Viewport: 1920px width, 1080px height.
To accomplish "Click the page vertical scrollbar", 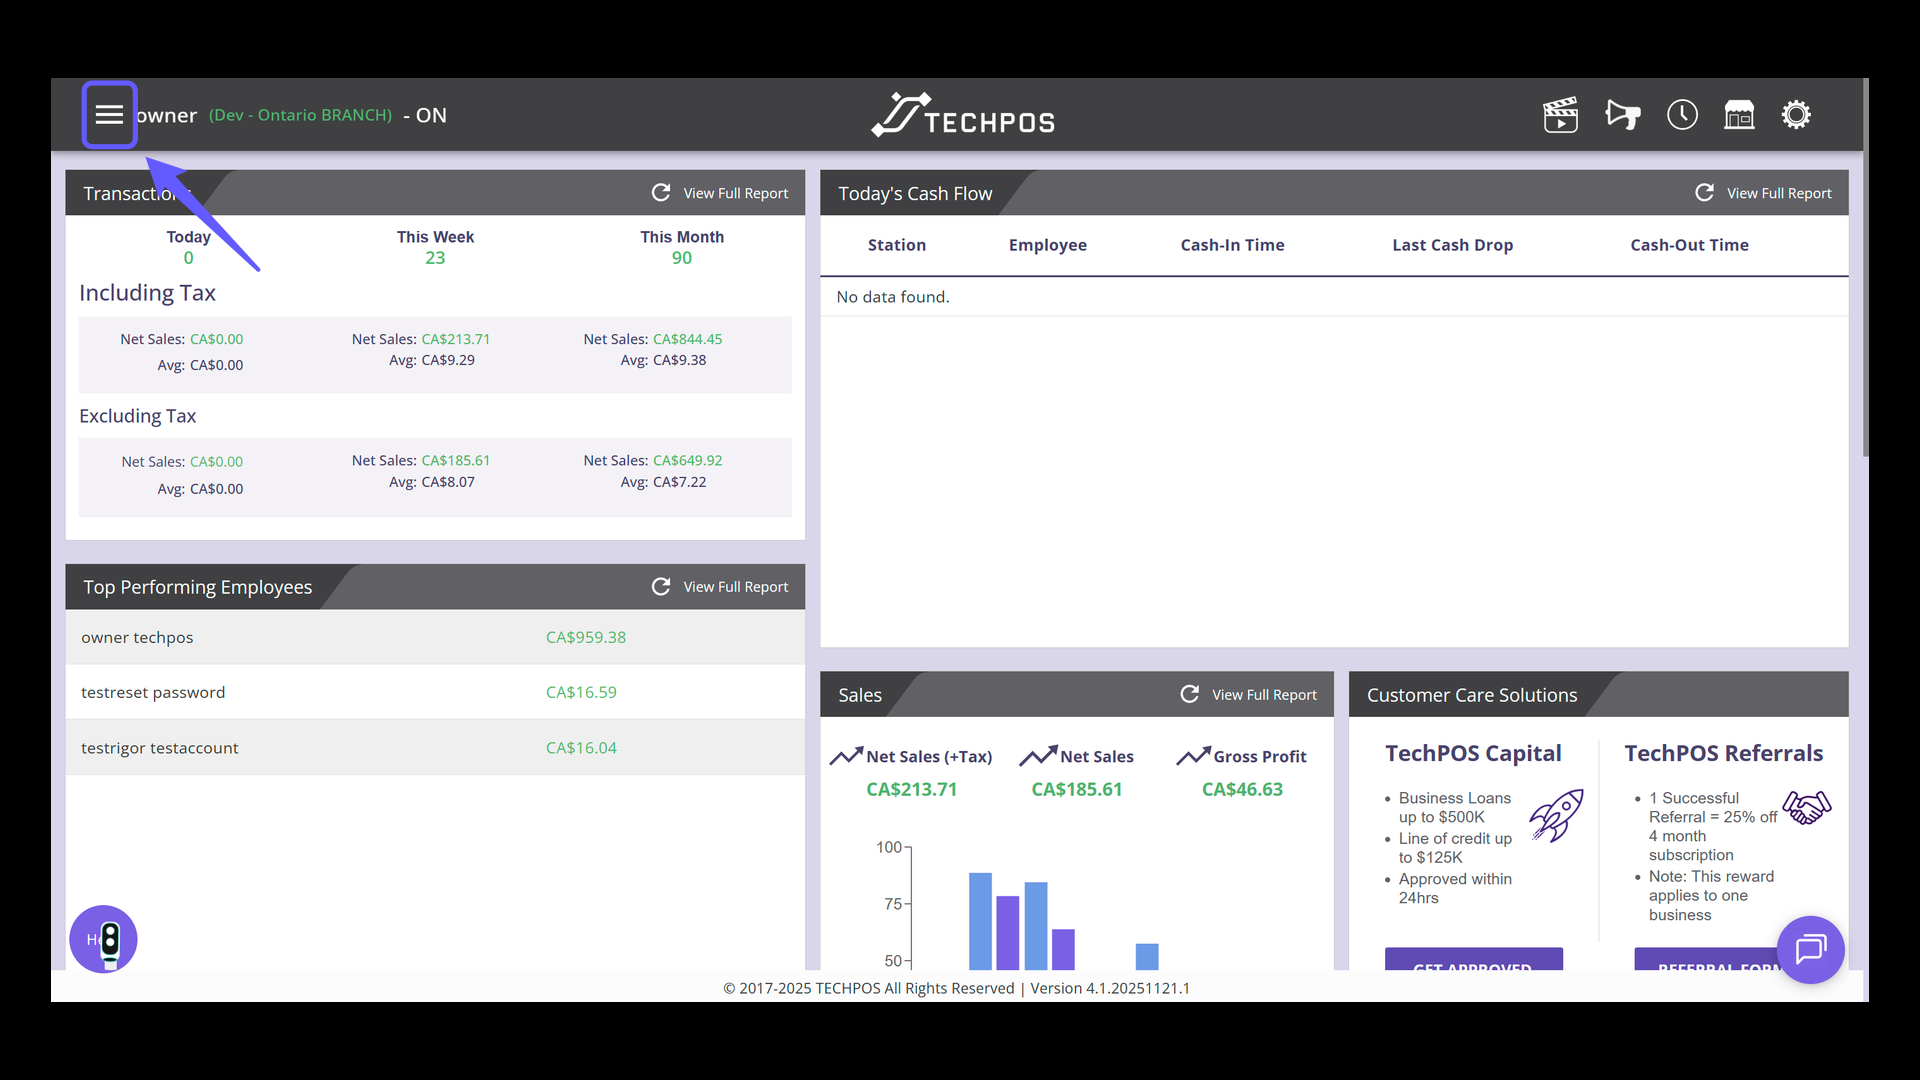I will [x=1865, y=300].
